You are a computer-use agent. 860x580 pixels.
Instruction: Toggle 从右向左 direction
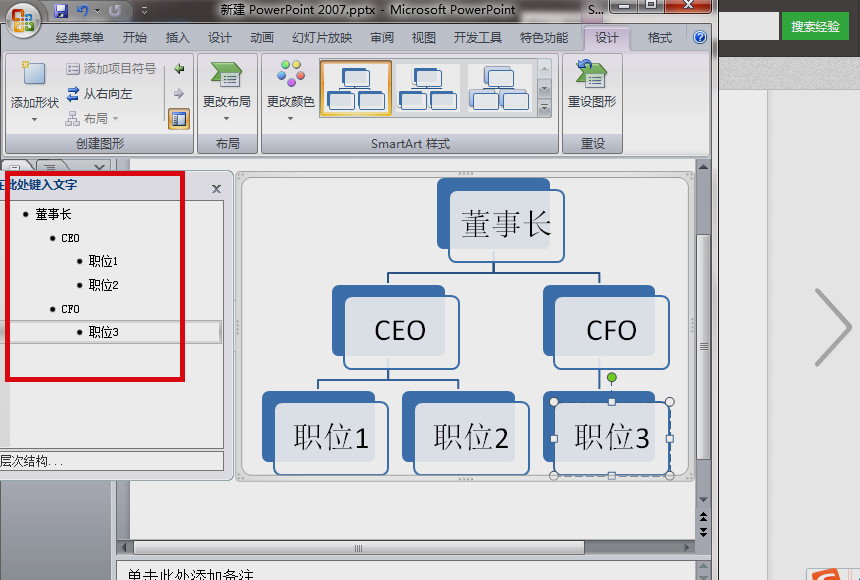coord(99,94)
